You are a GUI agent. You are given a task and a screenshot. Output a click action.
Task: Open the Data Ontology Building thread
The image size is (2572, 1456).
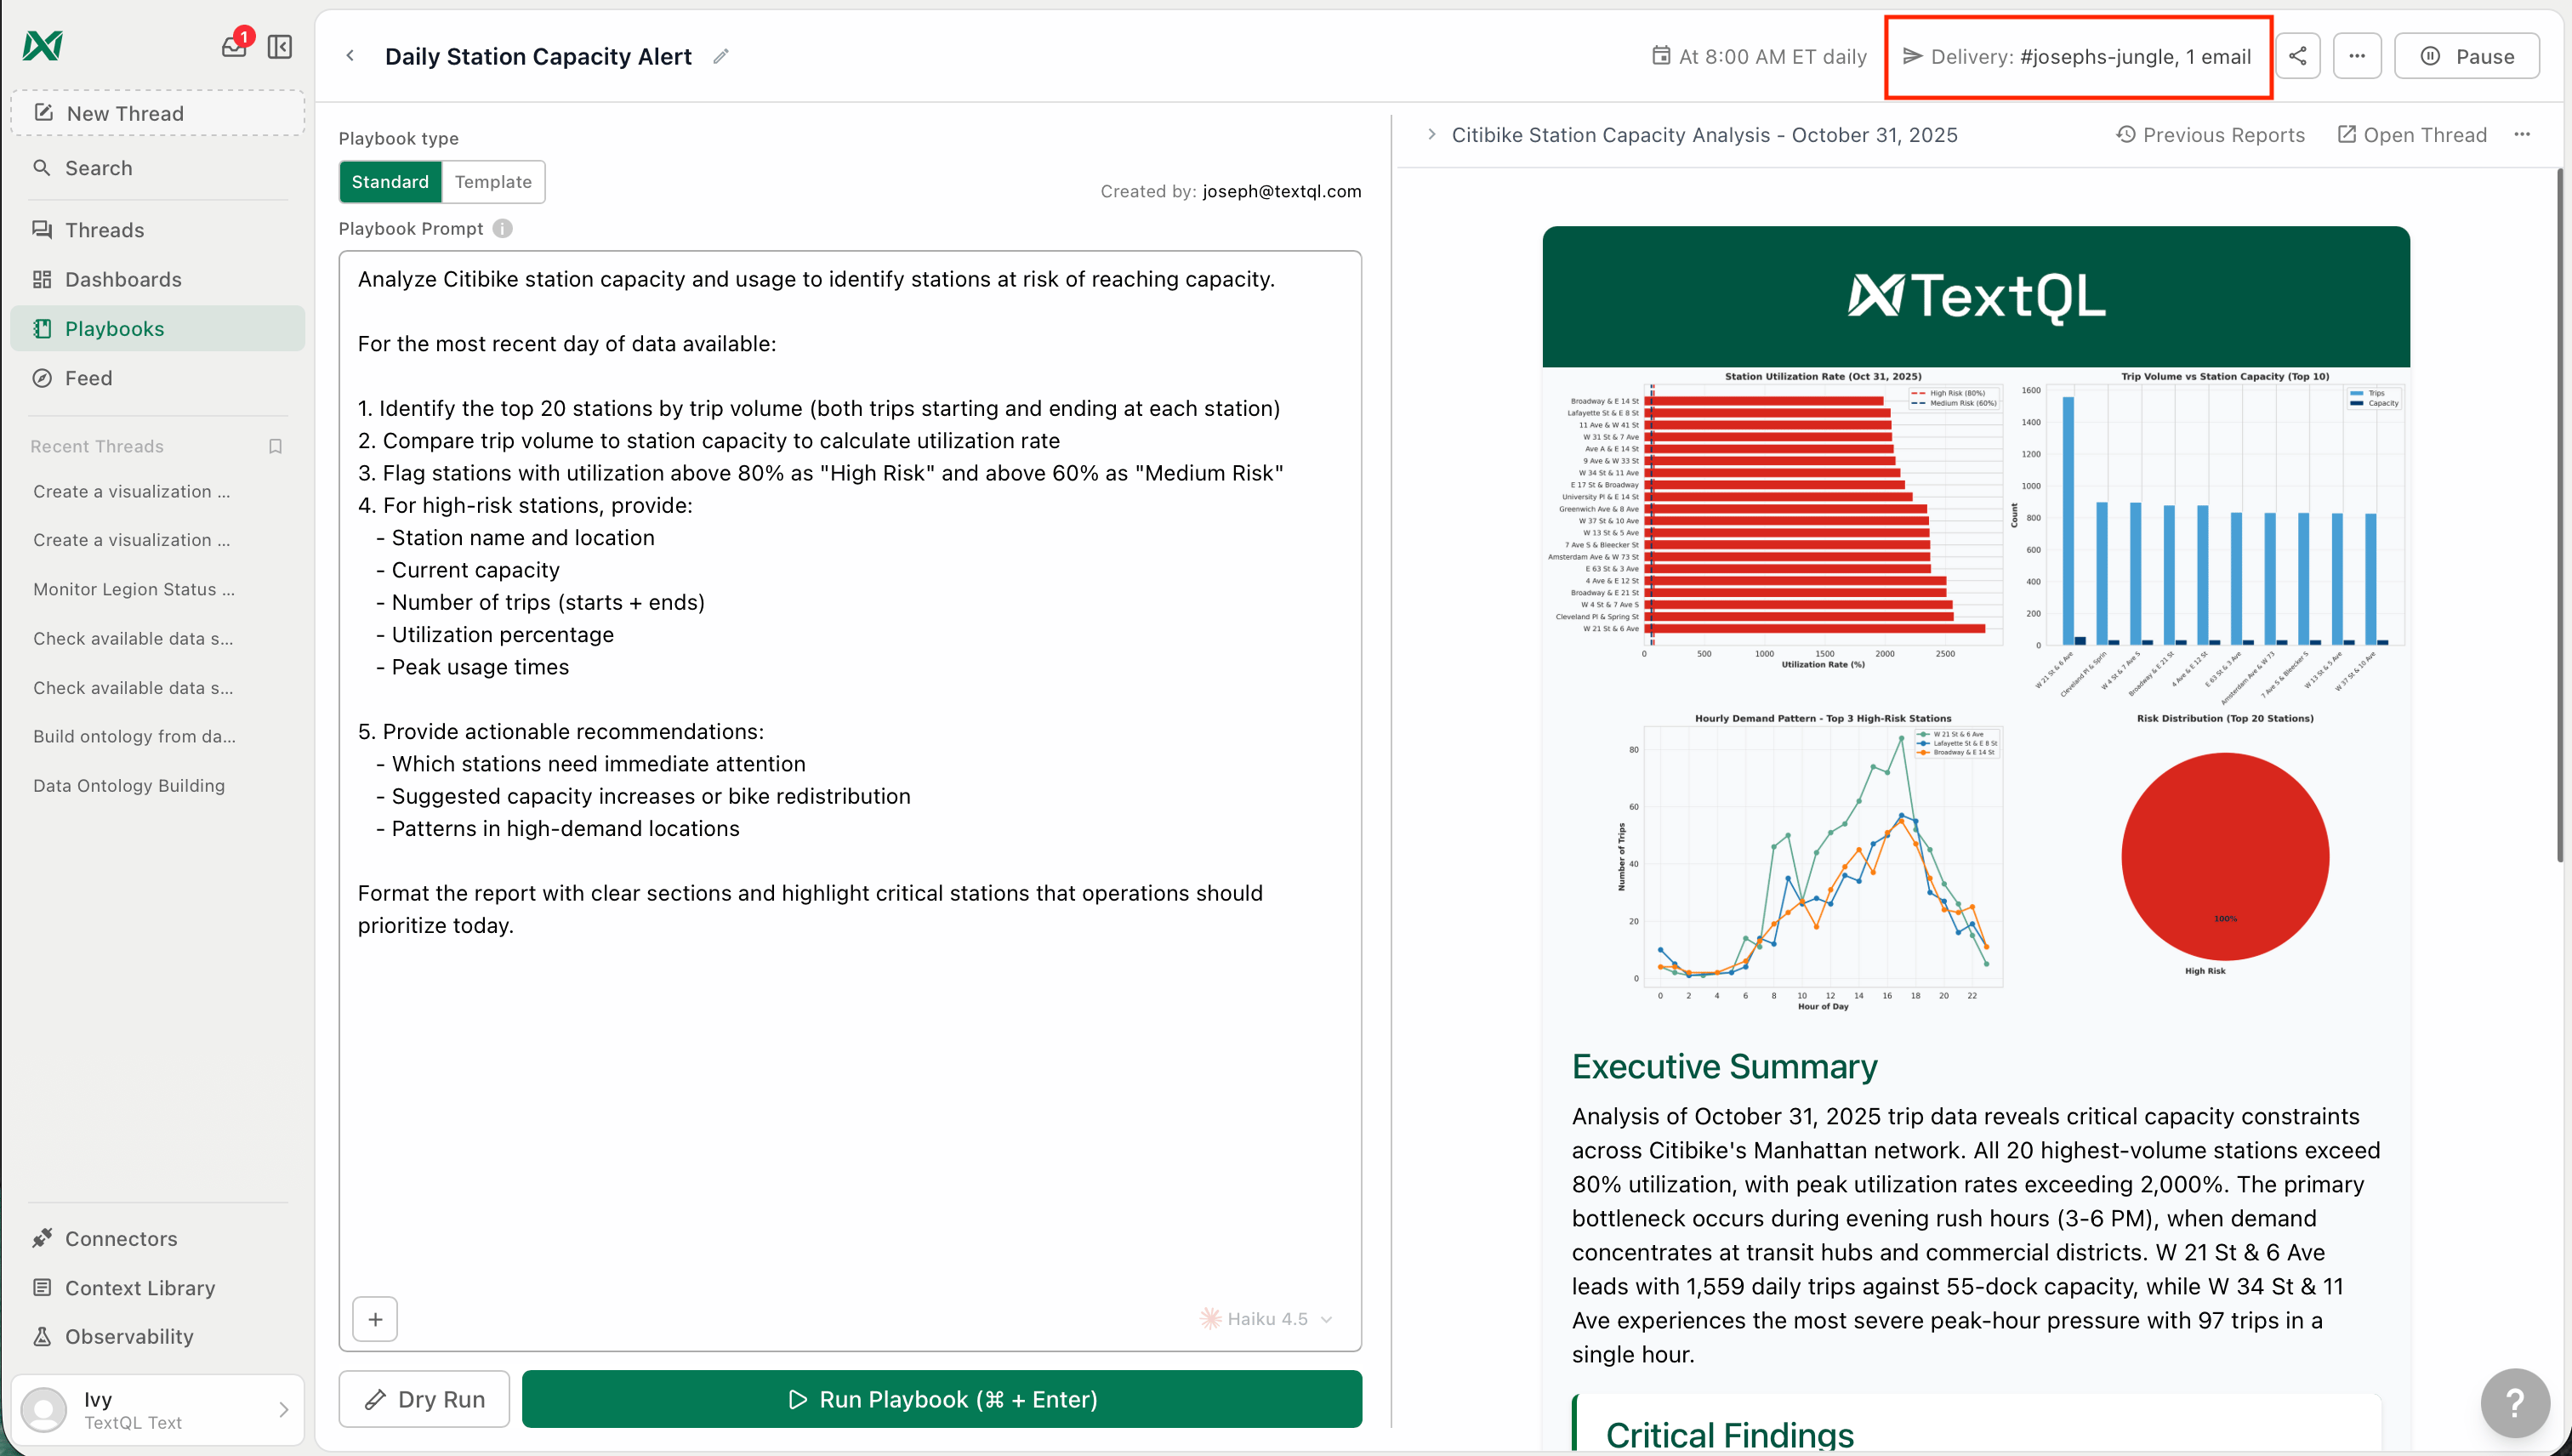pyautogui.click(x=129, y=786)
